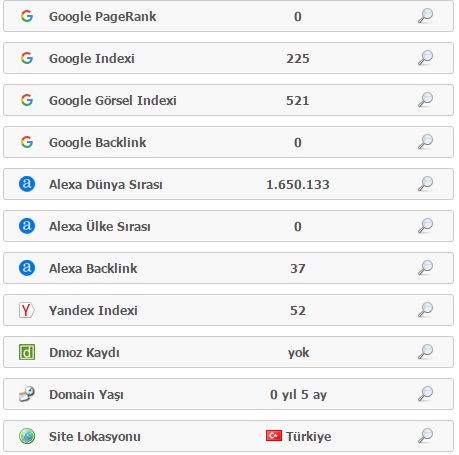Click magnifier icon in Google Görsel Indexi row
The image size is (459, 455).
tap(425, 100)
